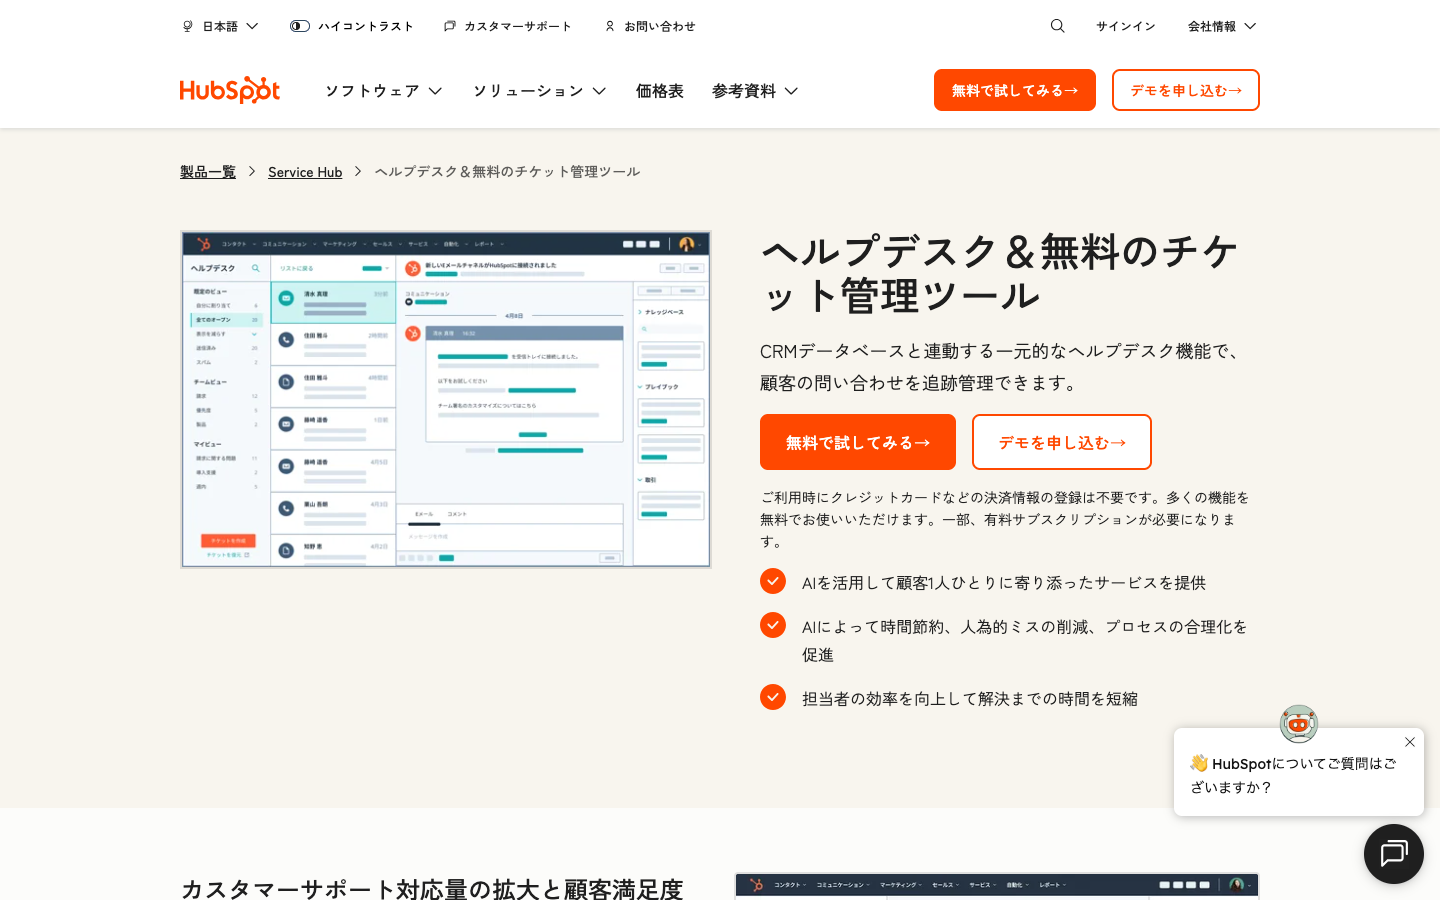The image size is (1440, 900).
Task: Open the chat widget bubble
Action: pos(1393,853)
